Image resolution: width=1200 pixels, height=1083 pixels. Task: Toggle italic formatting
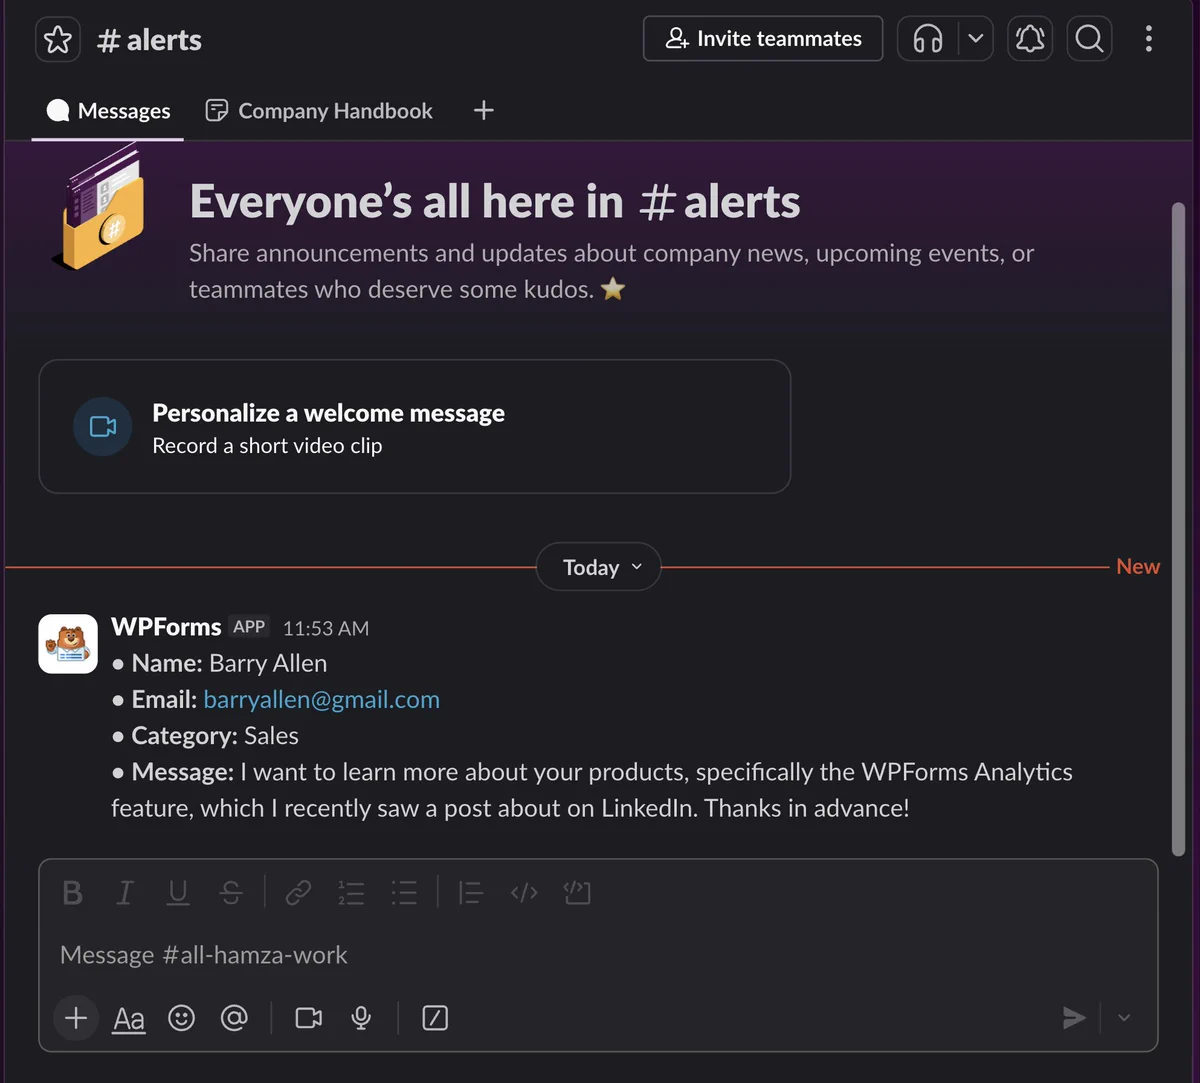[125, 892]
